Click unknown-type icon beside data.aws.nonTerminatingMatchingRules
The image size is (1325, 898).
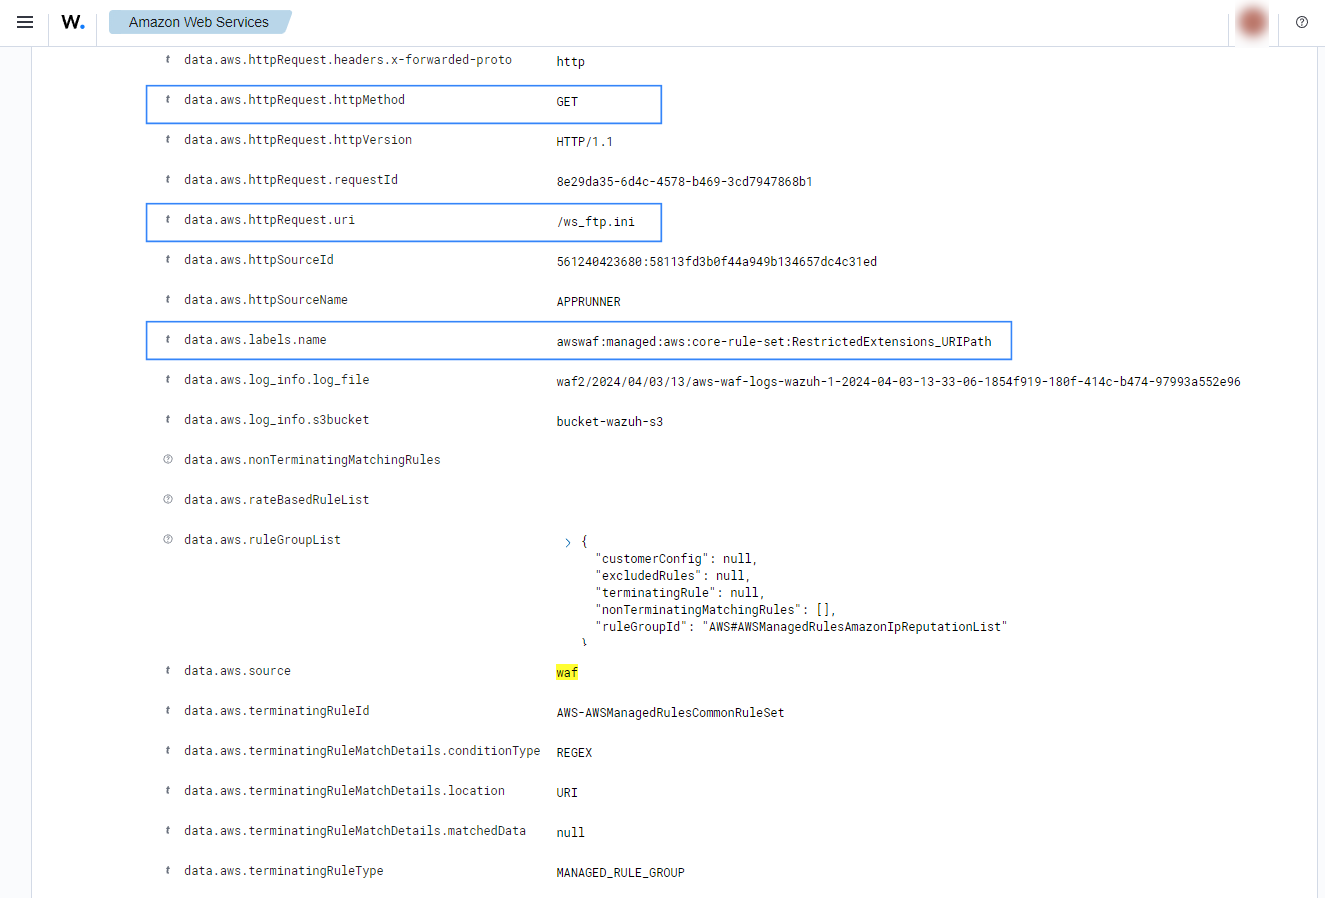pos(168,460)
